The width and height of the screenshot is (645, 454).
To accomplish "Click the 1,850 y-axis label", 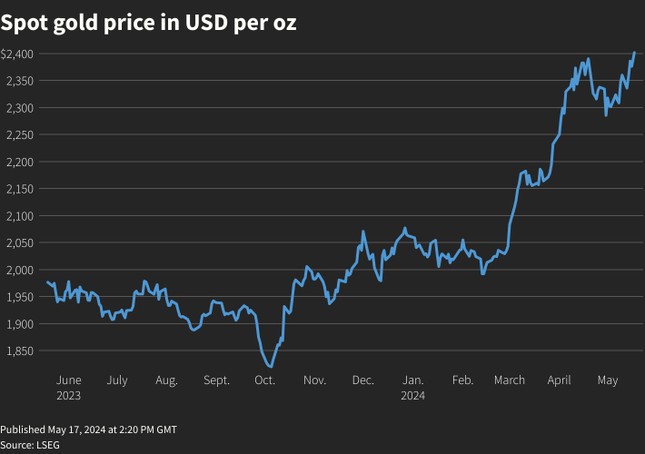I will click(x=20, y=351).
